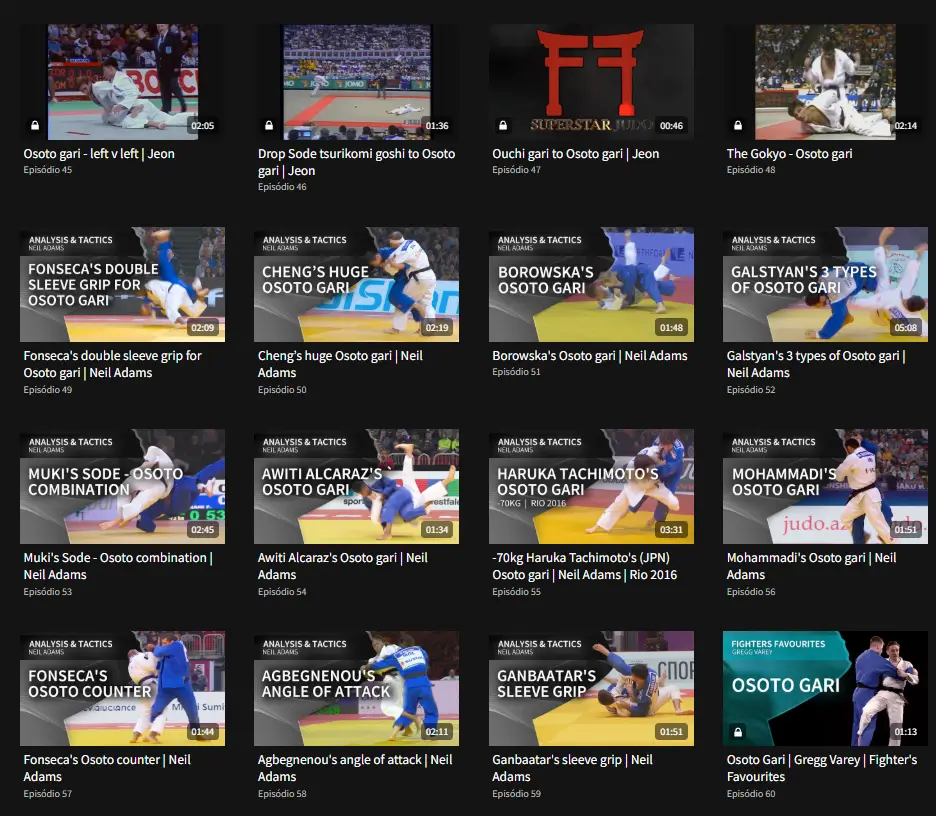Viewport: 936px width, 816px height.
Task: Click The Gokyo - Osoto gari title
Action: pos(789,153)
